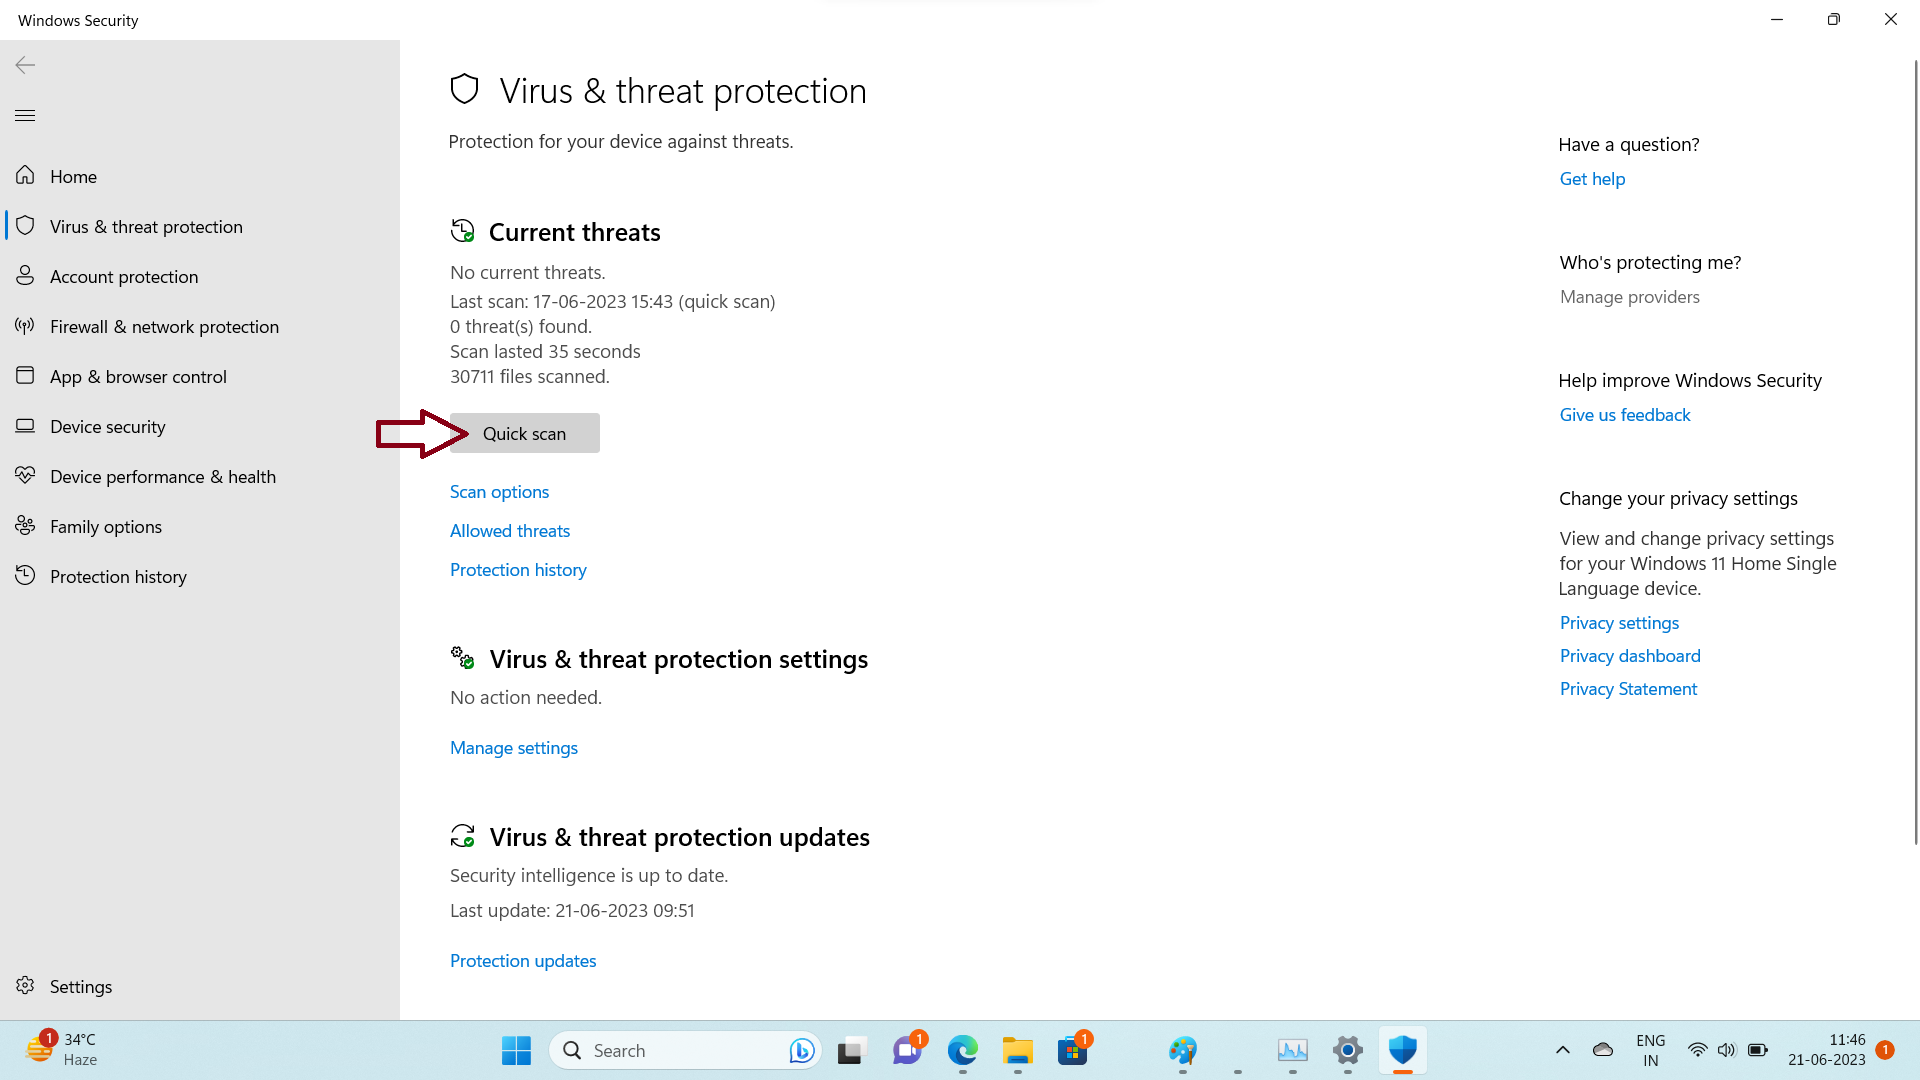Click the vertical scrollbar on right
This screenshot has height=1080, width=1920.
(x=1915, y=450)
